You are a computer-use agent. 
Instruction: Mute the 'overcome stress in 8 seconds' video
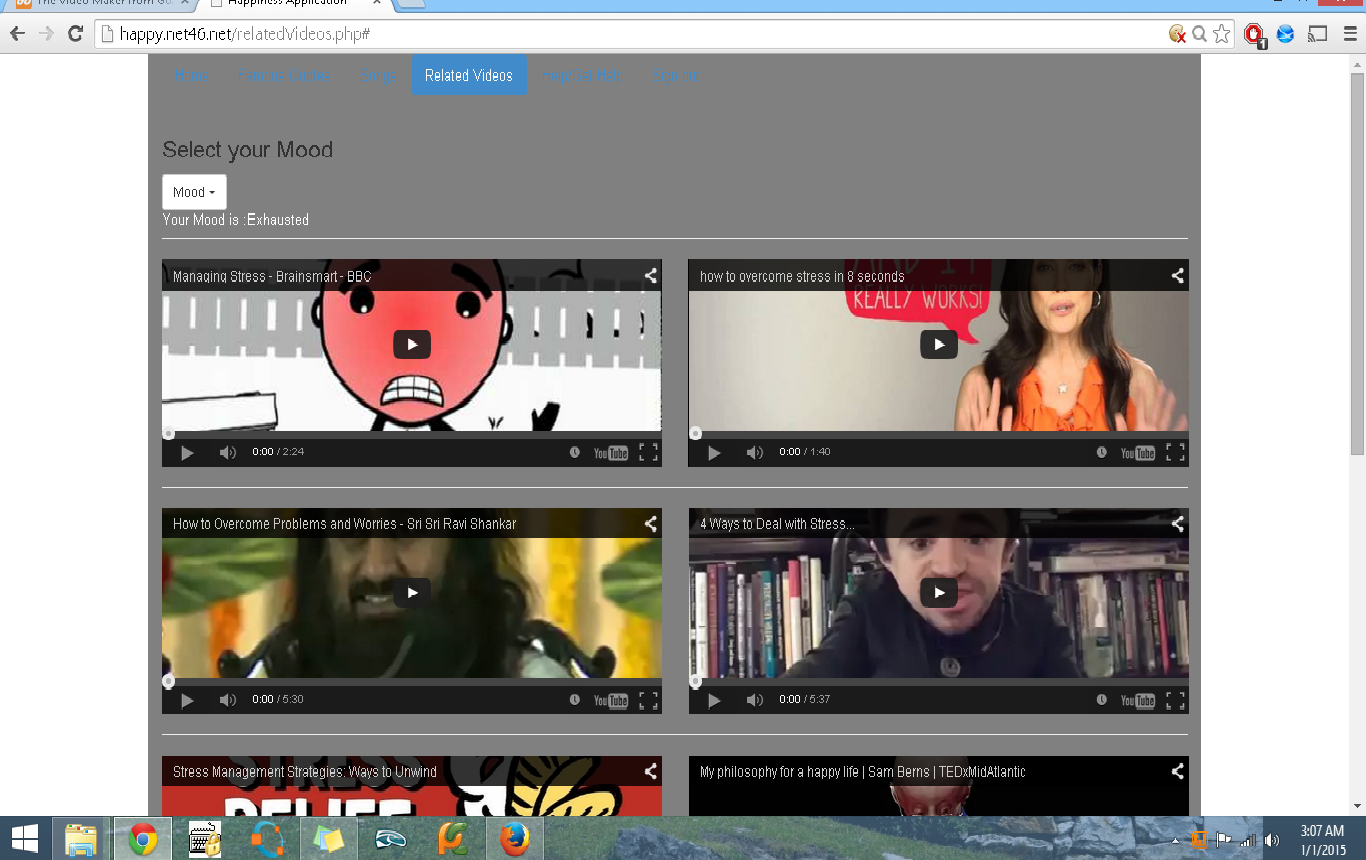[x=755, y=453]
